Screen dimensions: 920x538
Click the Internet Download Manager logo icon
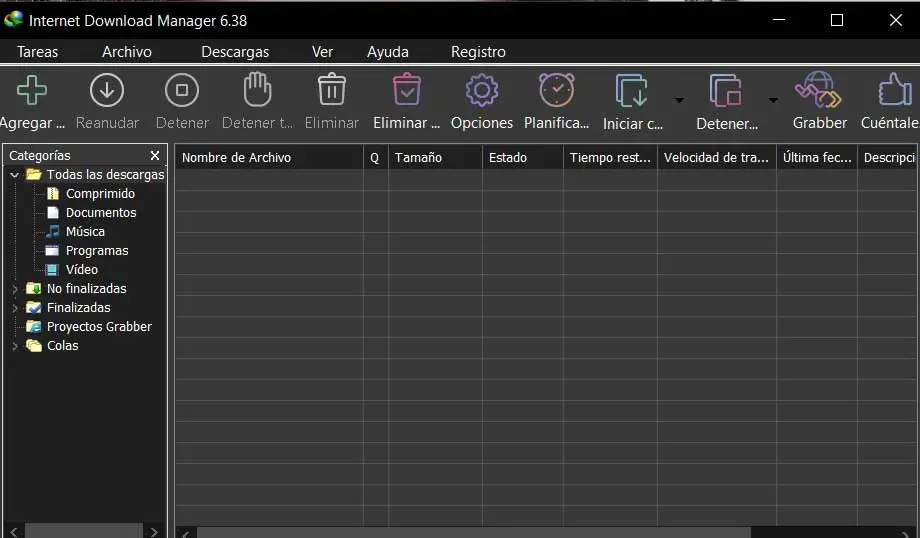(13, 19)
